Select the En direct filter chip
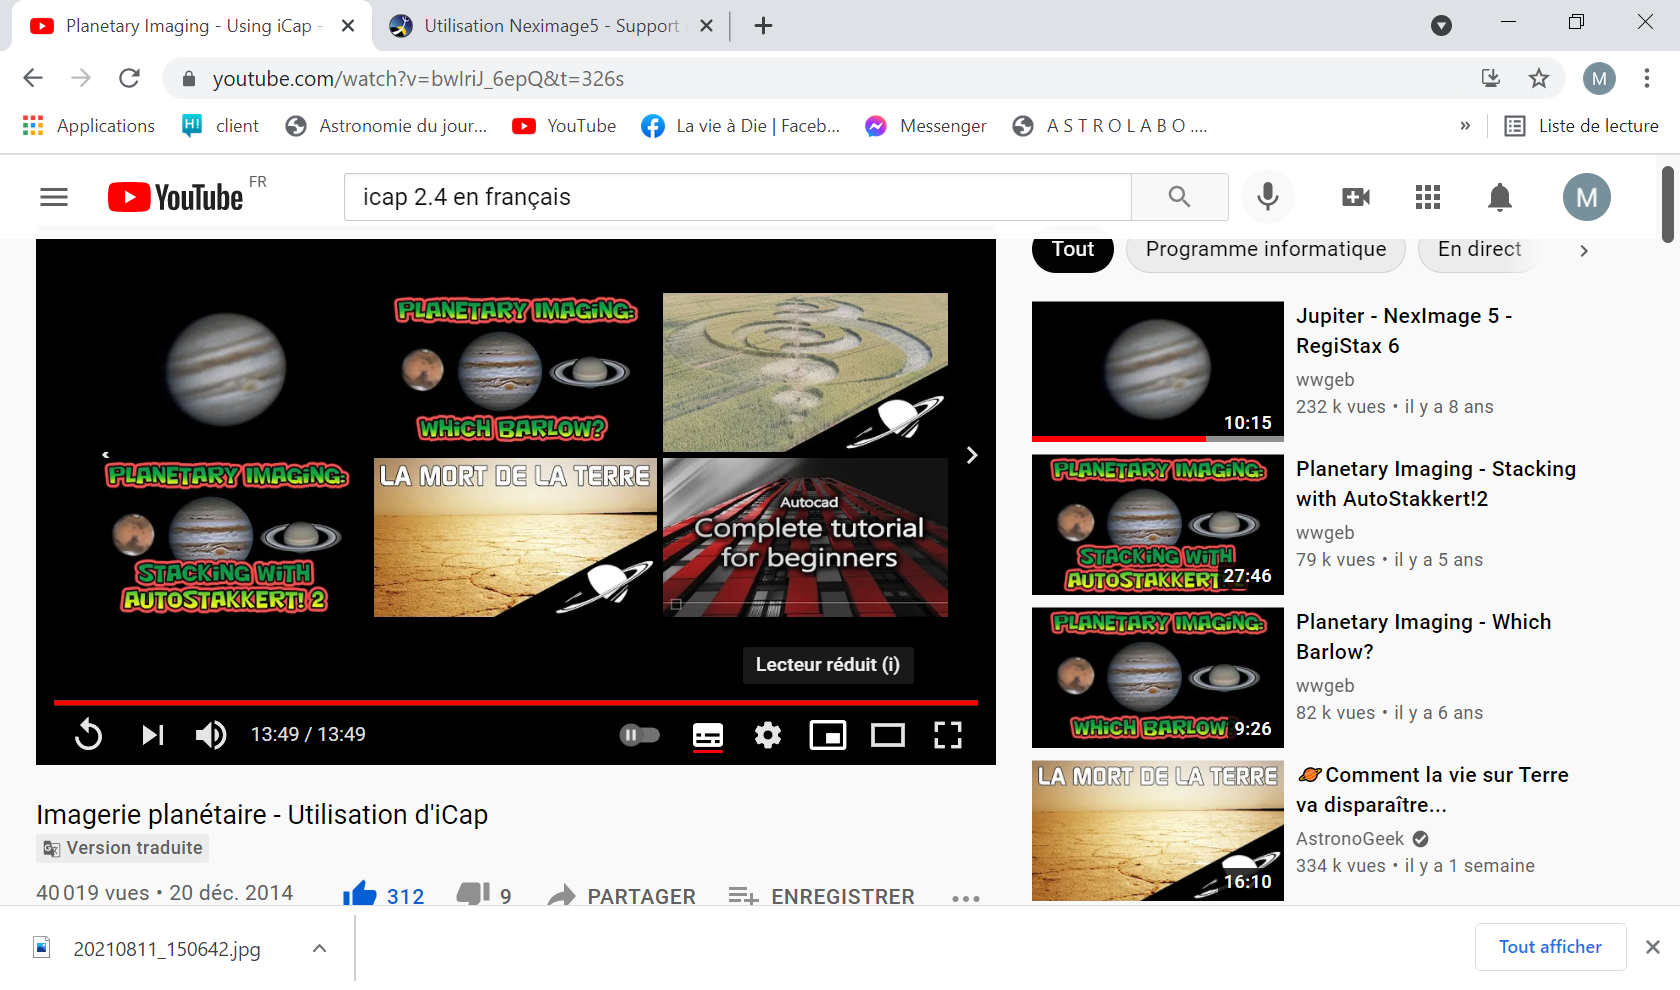 1480,250
